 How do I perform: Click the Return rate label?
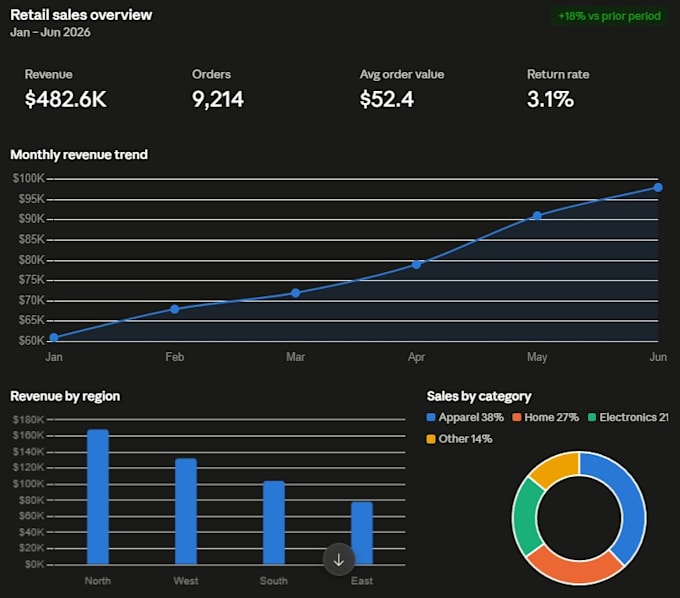tap(558, 74)
